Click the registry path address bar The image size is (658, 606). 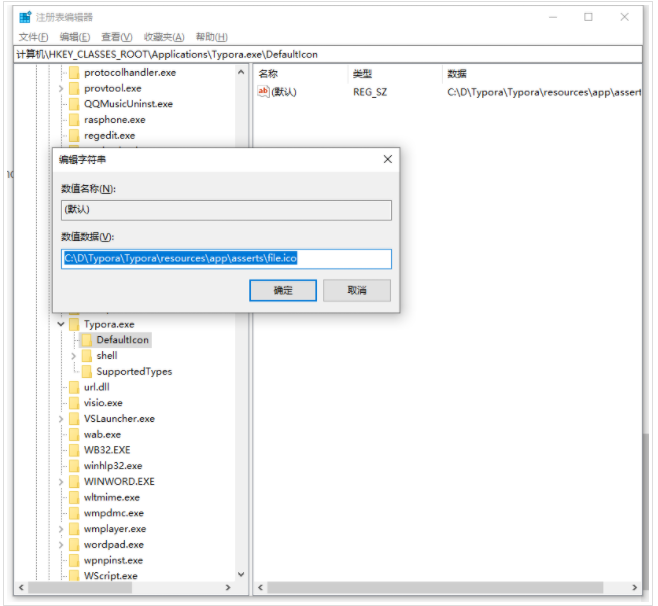click(x=328, y=54)
